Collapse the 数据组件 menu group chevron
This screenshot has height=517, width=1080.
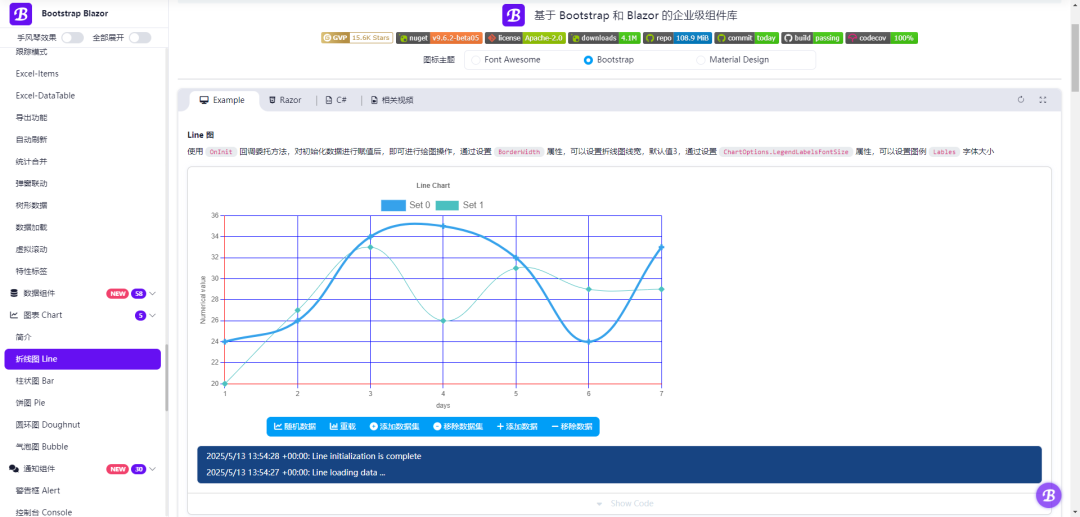click(153, 294)
